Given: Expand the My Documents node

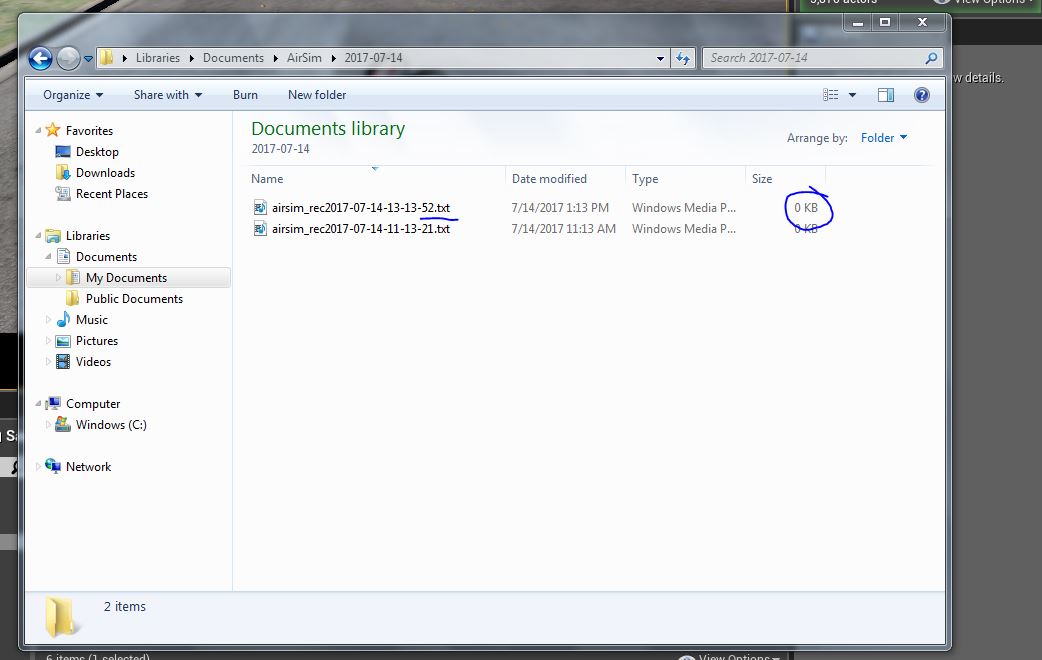Looking at the screenshot, I should [x=58, y=277].
